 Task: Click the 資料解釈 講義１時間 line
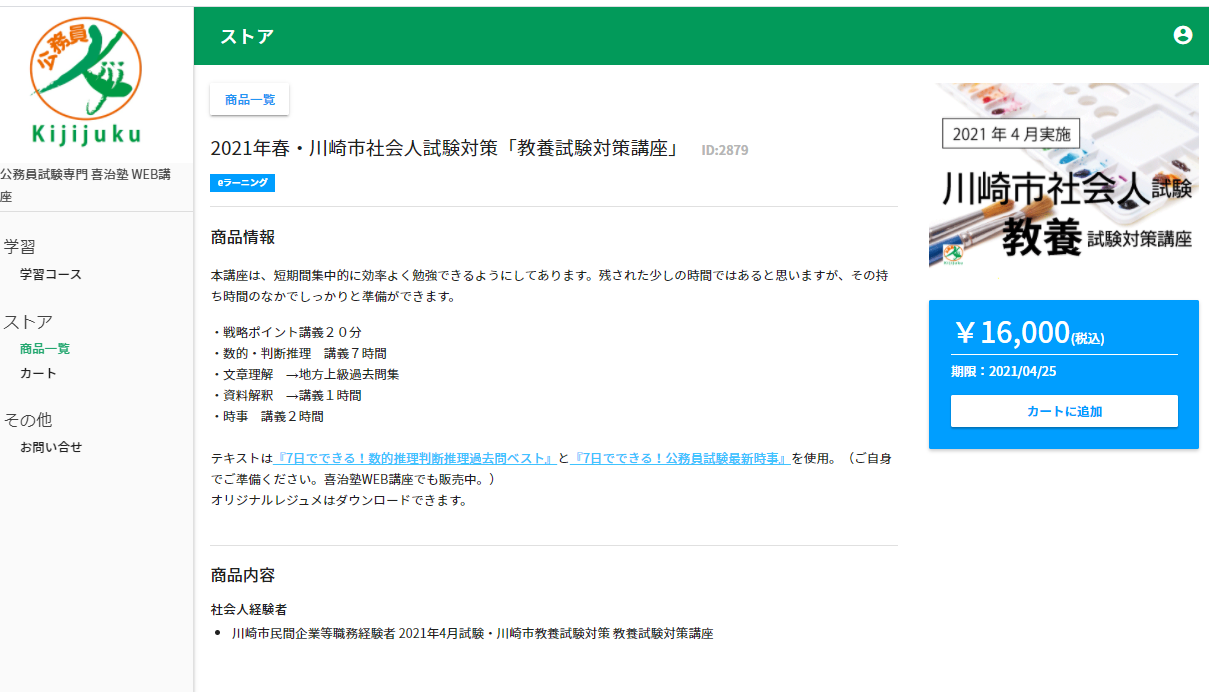tap(286, 395)
